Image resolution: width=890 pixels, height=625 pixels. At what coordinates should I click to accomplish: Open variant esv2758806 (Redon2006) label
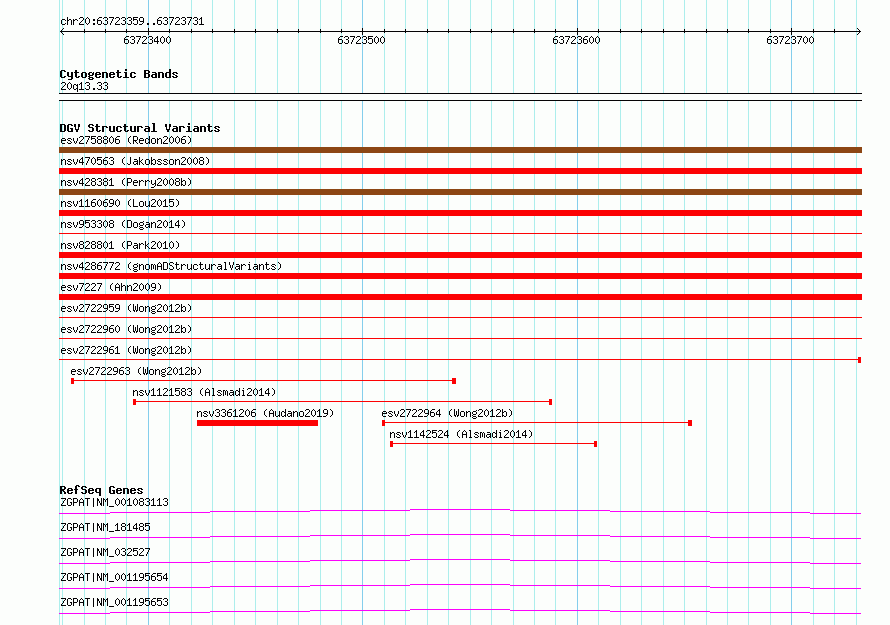click(x=126, y=140)
